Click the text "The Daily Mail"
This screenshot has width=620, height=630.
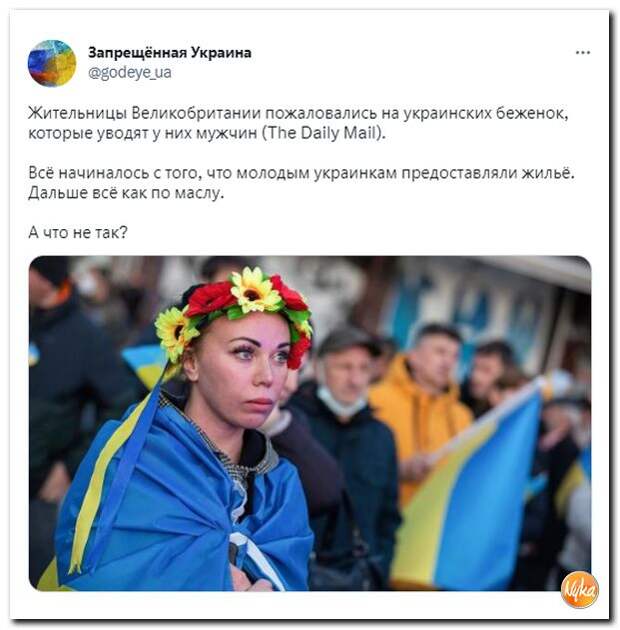pos(323,133)
